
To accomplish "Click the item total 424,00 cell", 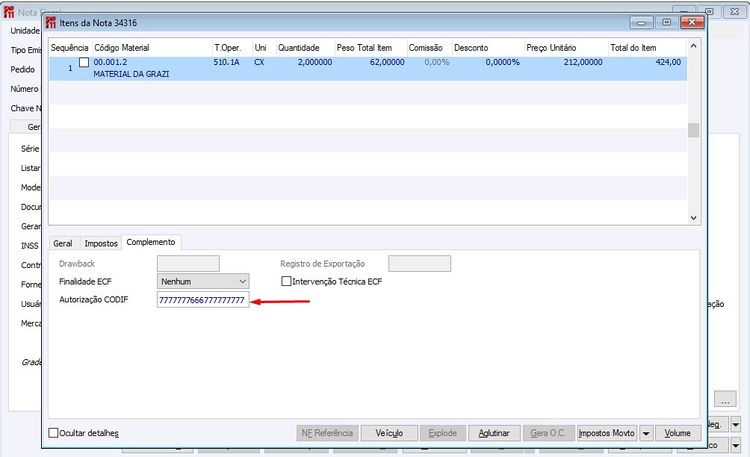I will [668, 62].
